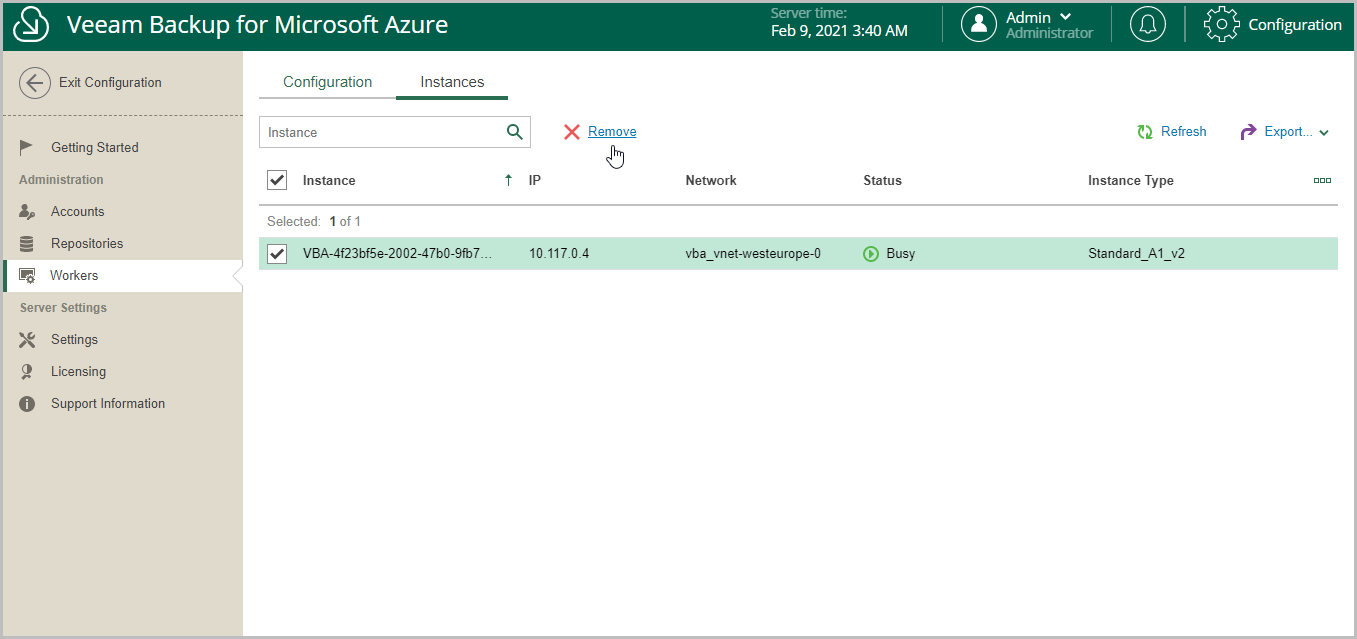Click the Exit Configuration back arrow icon
The image size is (1357, 639).
coord(35,83)
